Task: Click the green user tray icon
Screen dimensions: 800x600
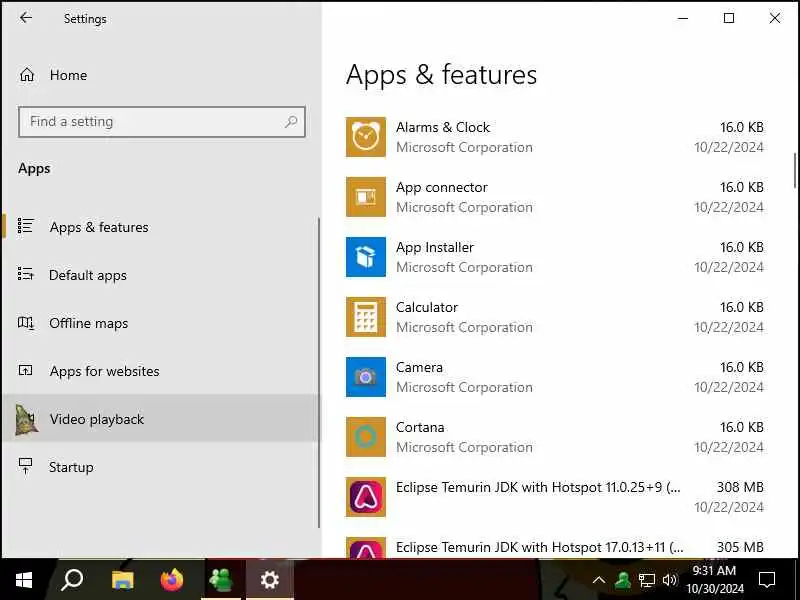Action: coord(622,580)
